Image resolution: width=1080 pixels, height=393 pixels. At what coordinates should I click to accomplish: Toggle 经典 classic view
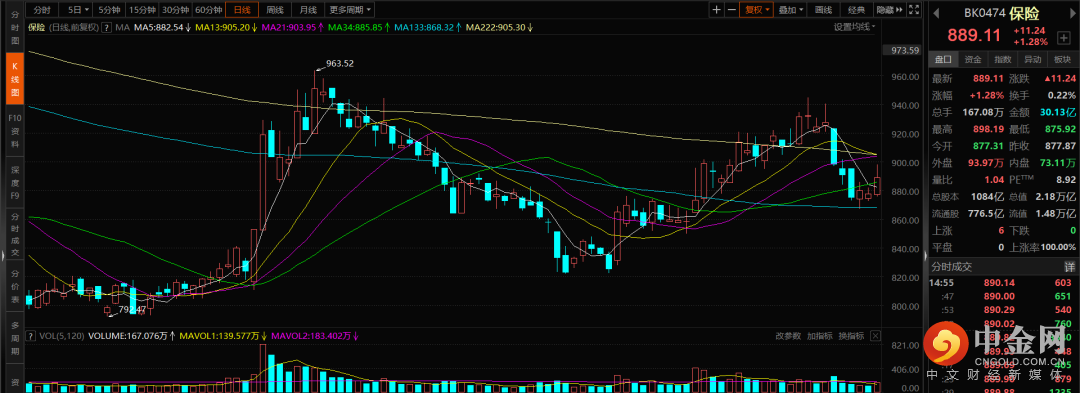[x=856, y=10]
